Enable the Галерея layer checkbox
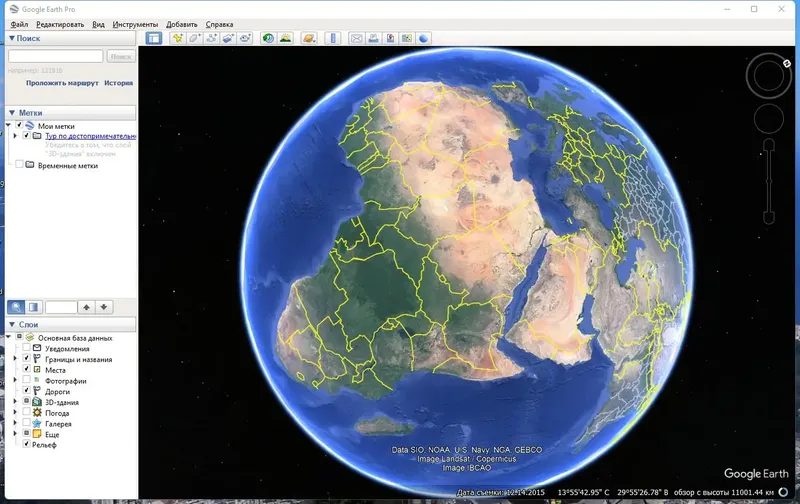Screen dimensions: 800x504 27,423
